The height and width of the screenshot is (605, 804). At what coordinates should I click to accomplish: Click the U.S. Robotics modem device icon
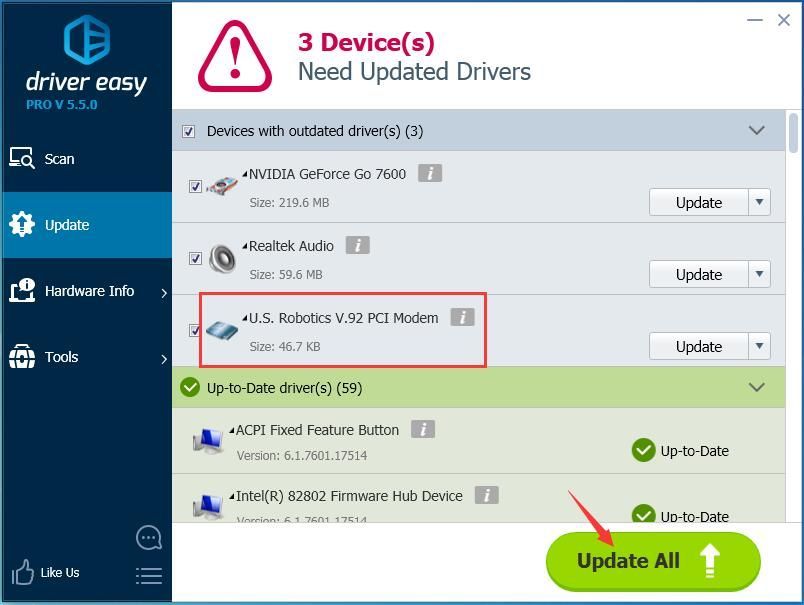pos(223,330)
